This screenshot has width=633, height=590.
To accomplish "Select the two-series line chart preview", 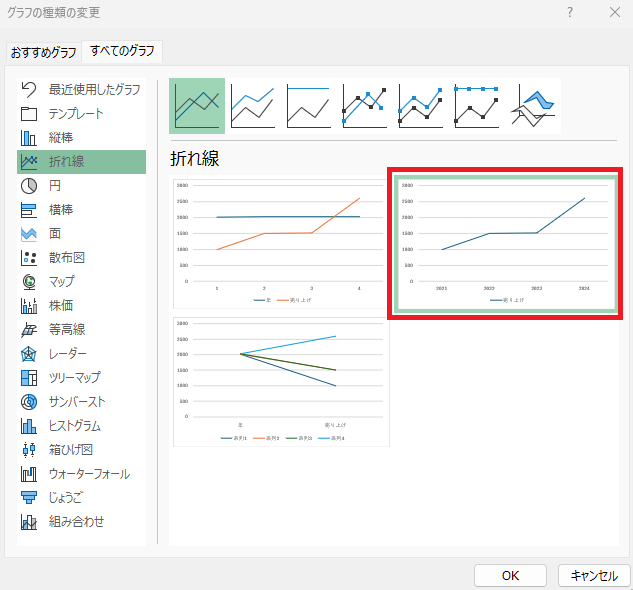I will coord(279,244).
